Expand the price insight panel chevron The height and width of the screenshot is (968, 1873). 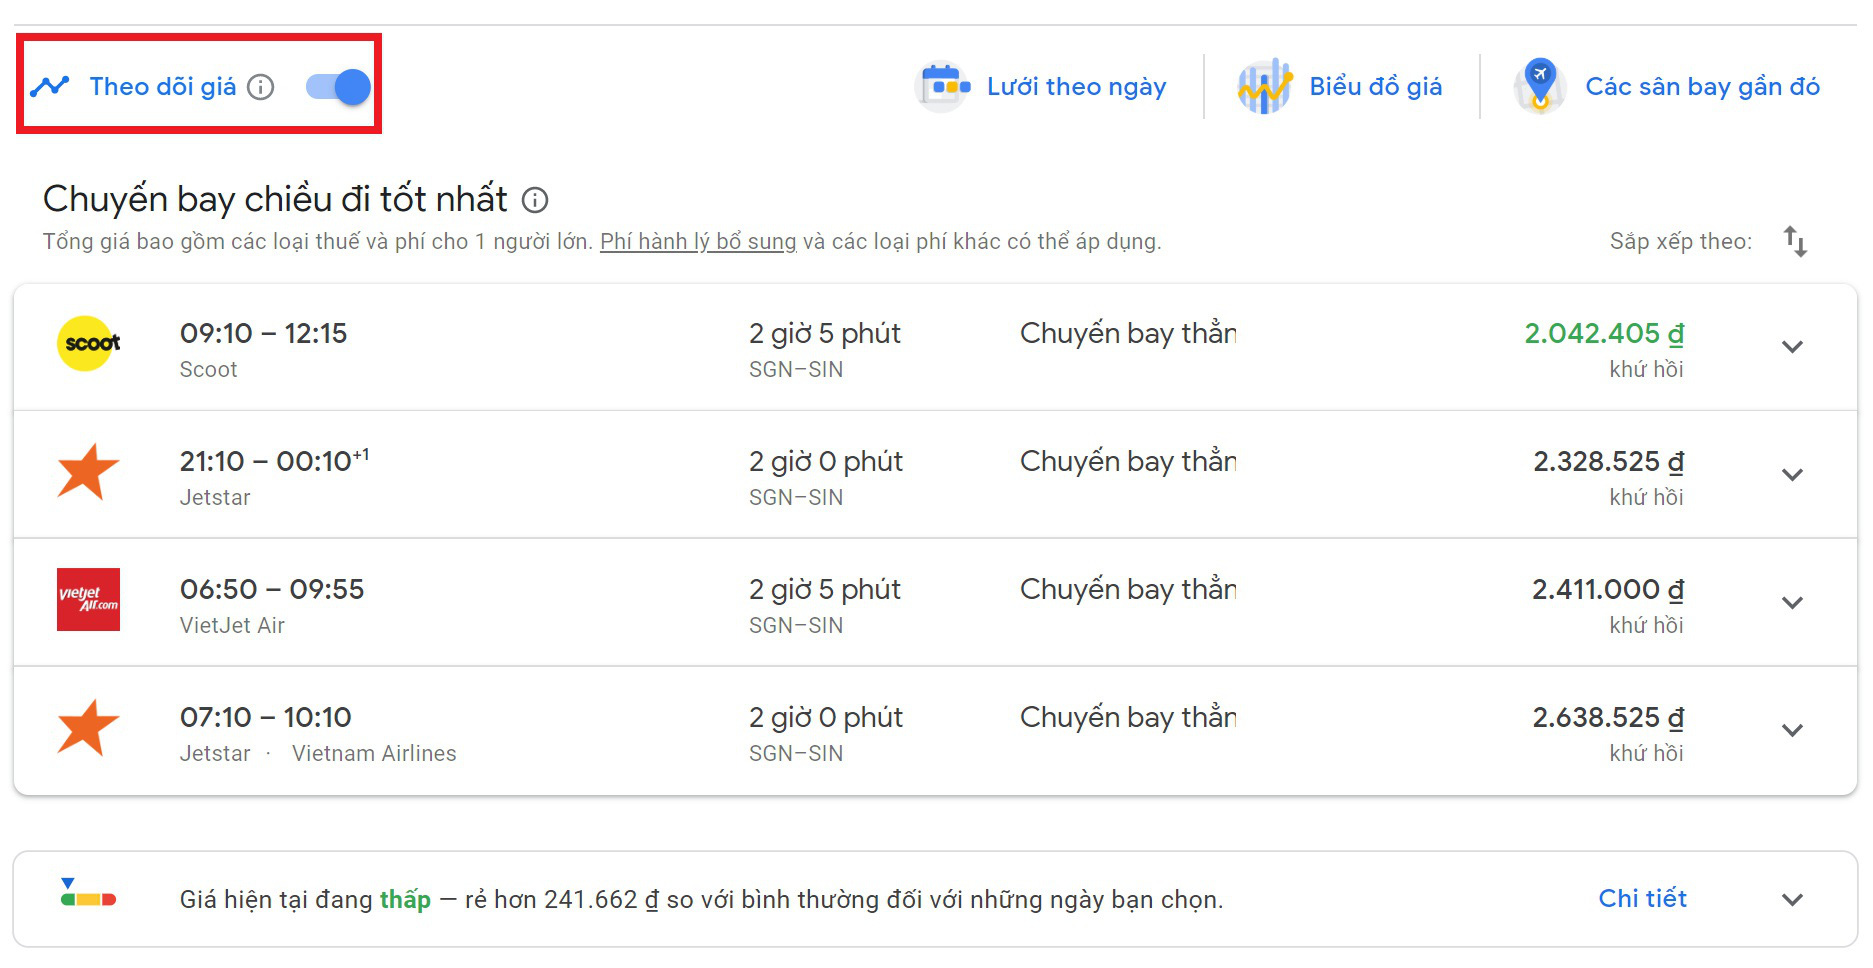pos(1792,900)
